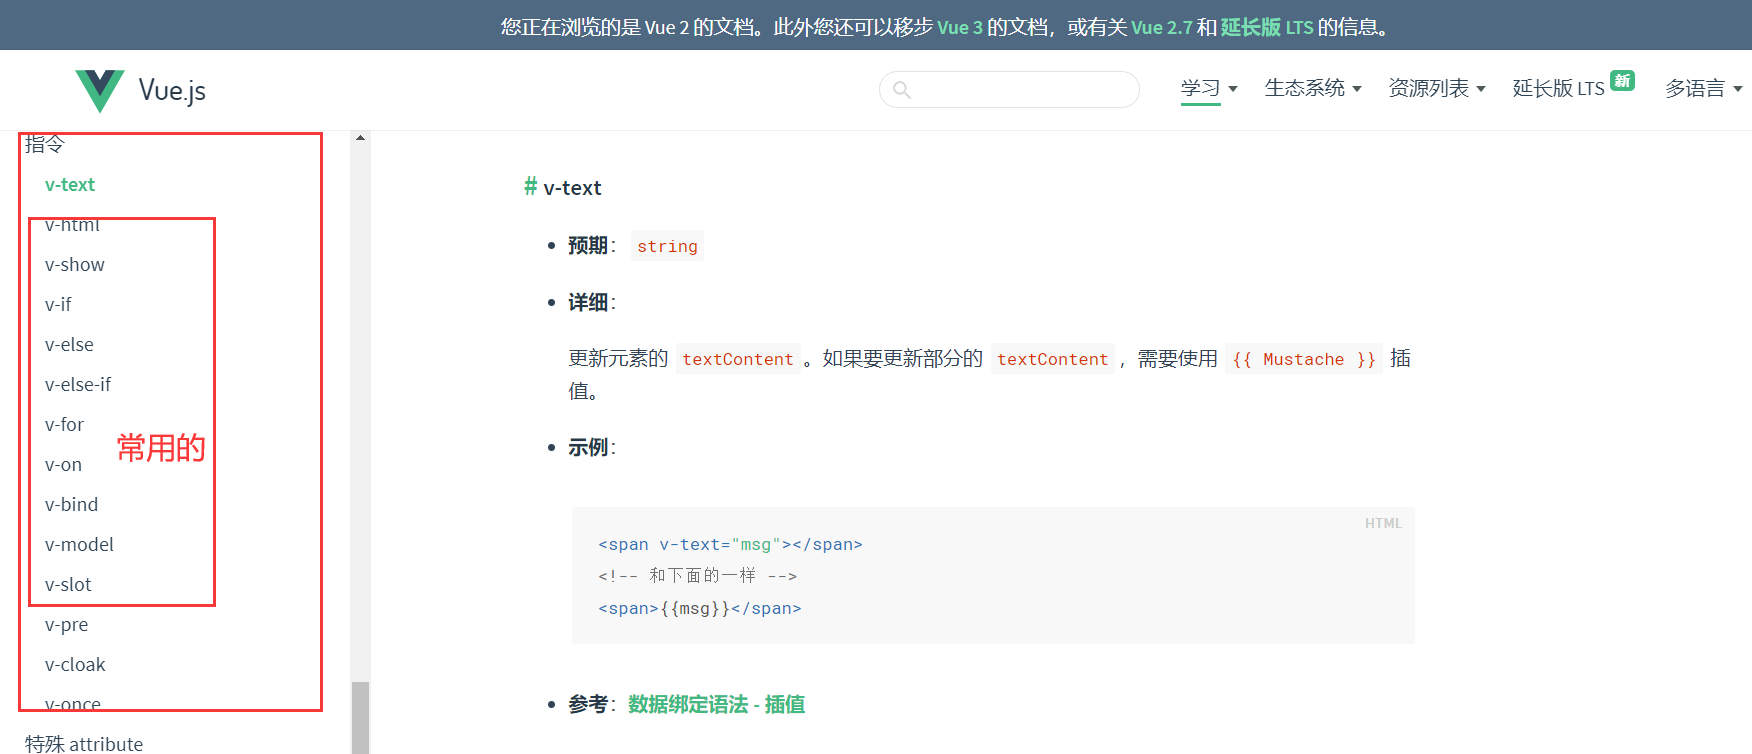Open the 指令 section heading in sidebar
The image size is (1752, 754).
[x=45, y=144]
